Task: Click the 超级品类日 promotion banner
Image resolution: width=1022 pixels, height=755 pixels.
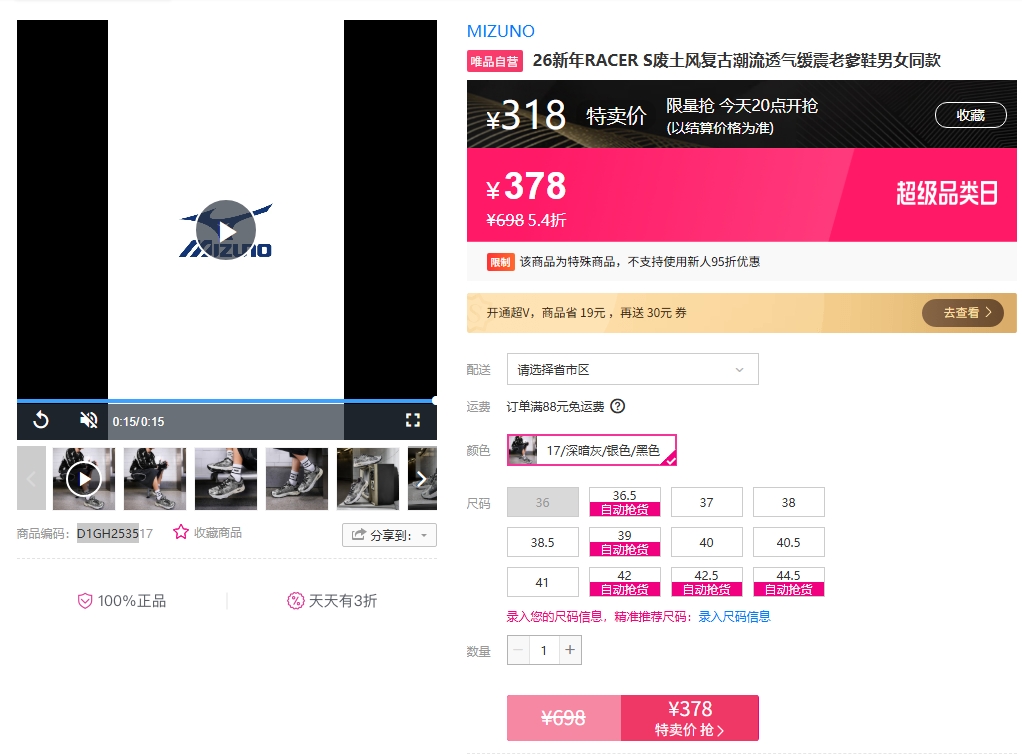Action: tap(946, 194)
